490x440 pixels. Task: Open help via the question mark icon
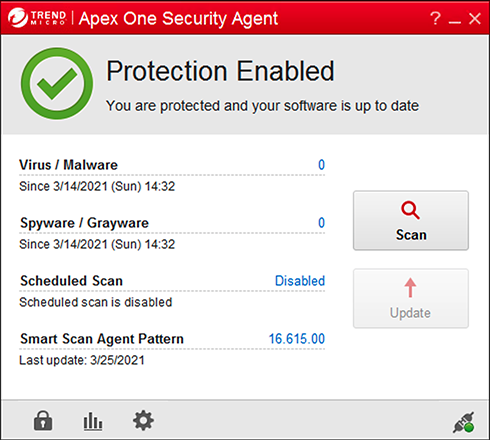point(435,18)
